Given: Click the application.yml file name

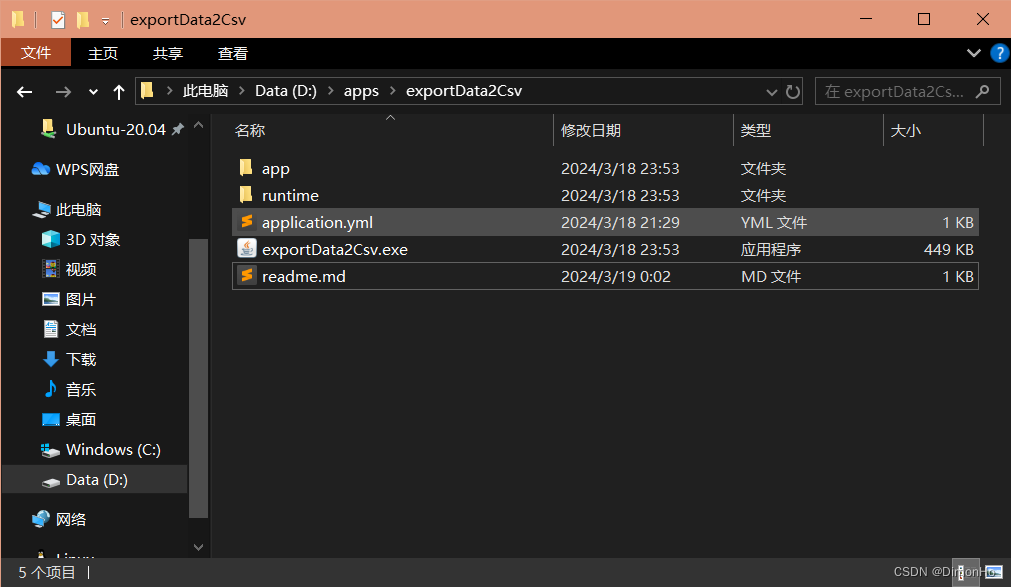Looking at the screenshot, I should coord(317,223).
